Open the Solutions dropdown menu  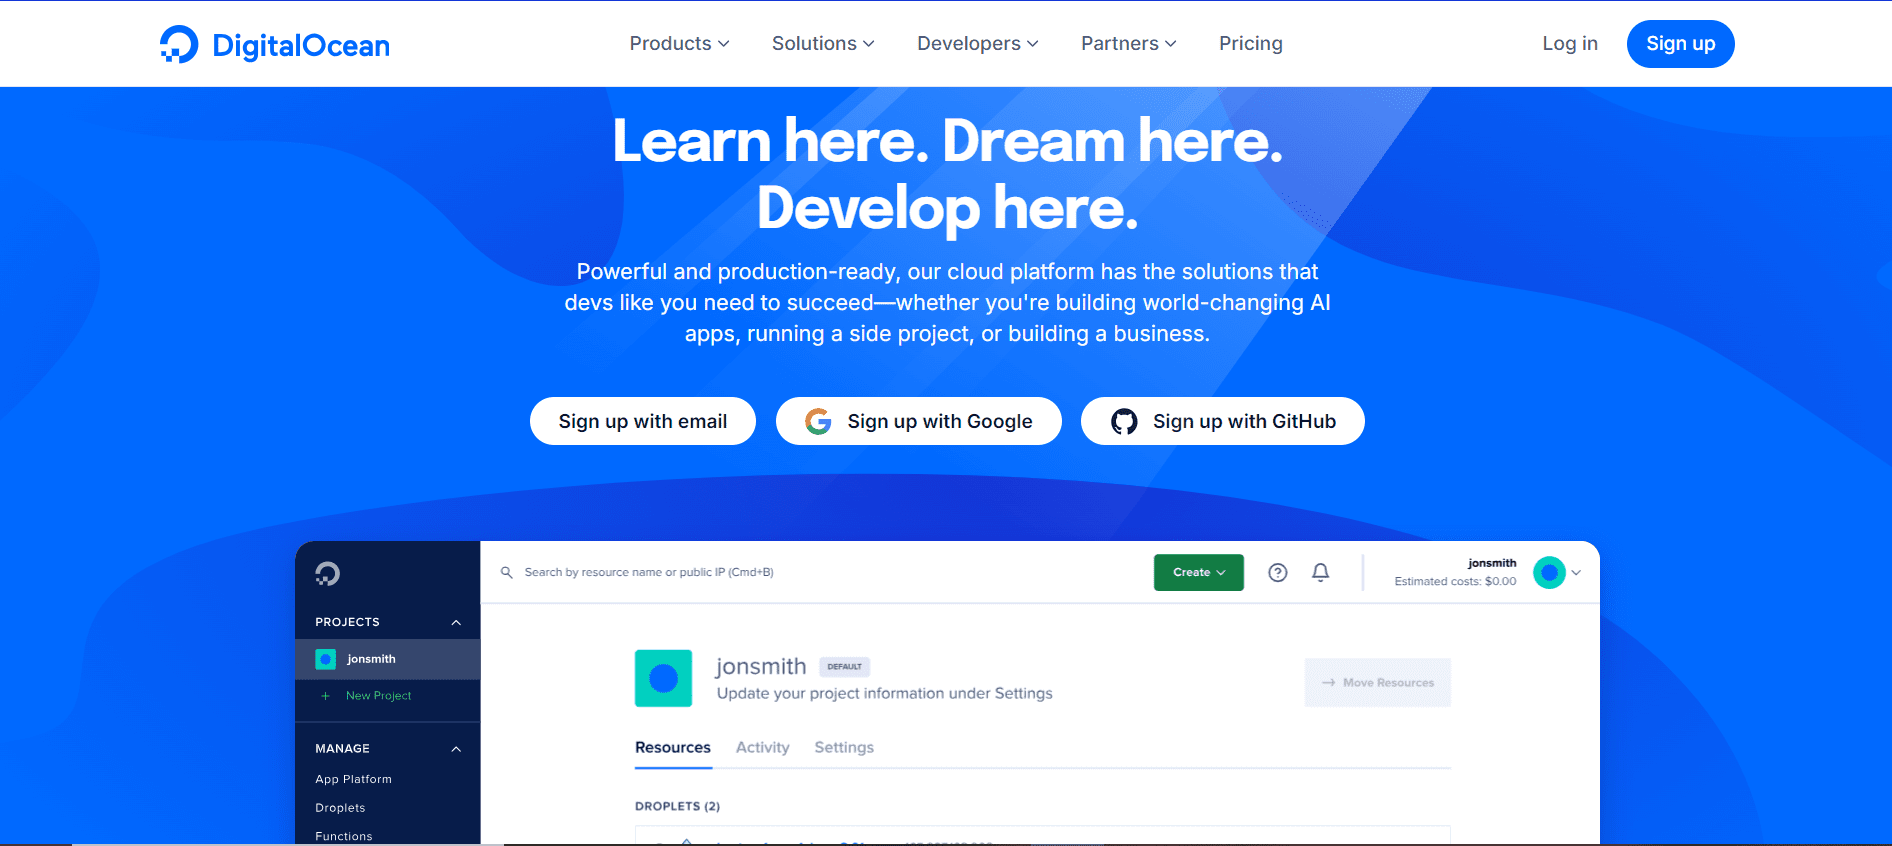[823, 43]
